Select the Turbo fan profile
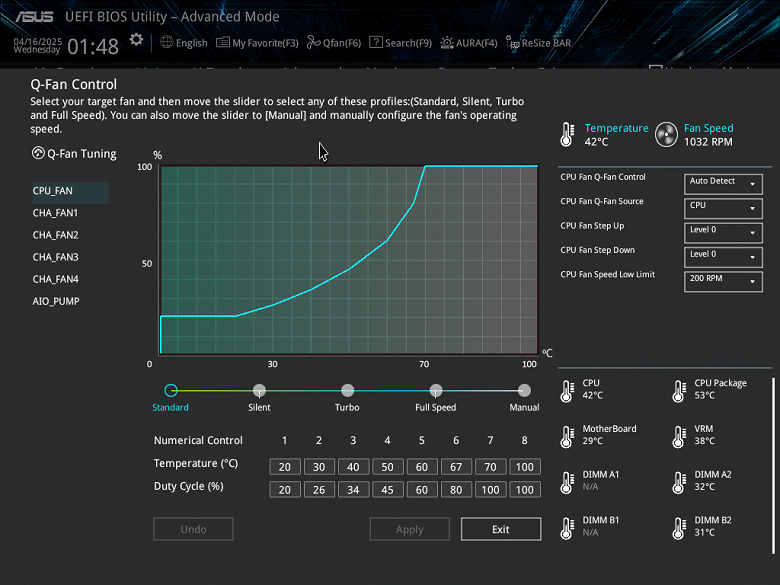 coord(347,390)
